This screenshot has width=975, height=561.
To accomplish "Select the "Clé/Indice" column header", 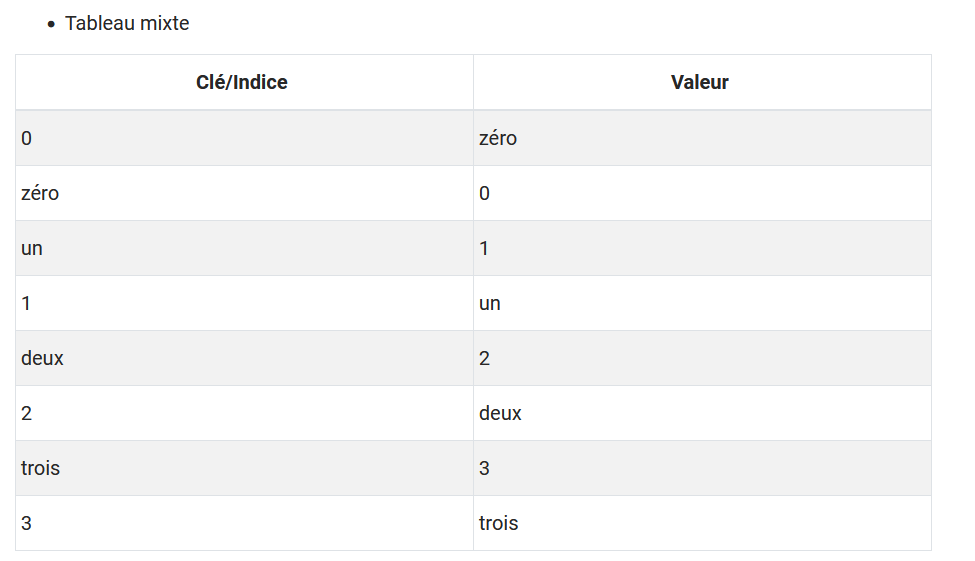I will click(242, 83).
